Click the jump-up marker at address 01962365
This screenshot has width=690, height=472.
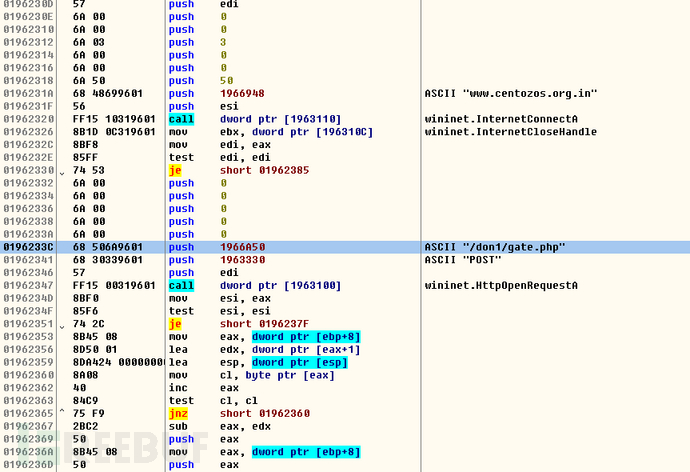click(x=62, y=411)
